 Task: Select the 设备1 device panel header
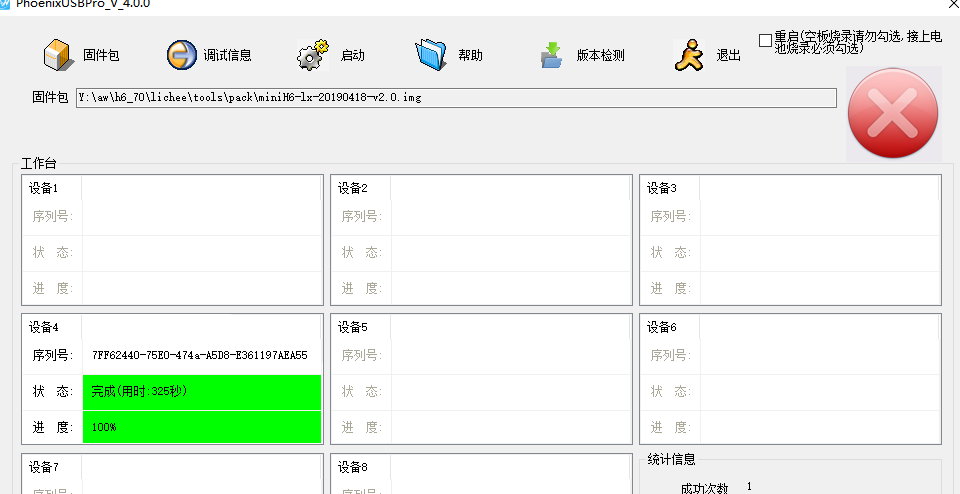pyautogui.click(x=44, y=188)
